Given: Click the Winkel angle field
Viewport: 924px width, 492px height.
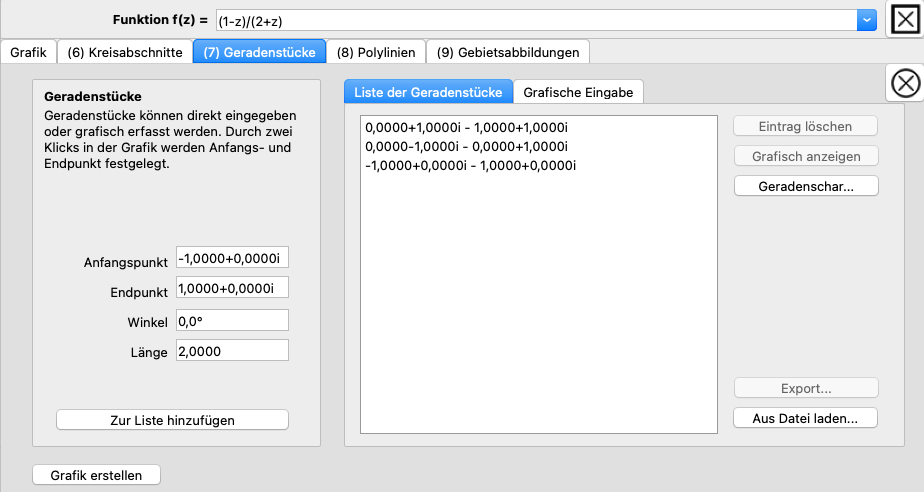Looking at the screenshot, I should coord(231,320).
